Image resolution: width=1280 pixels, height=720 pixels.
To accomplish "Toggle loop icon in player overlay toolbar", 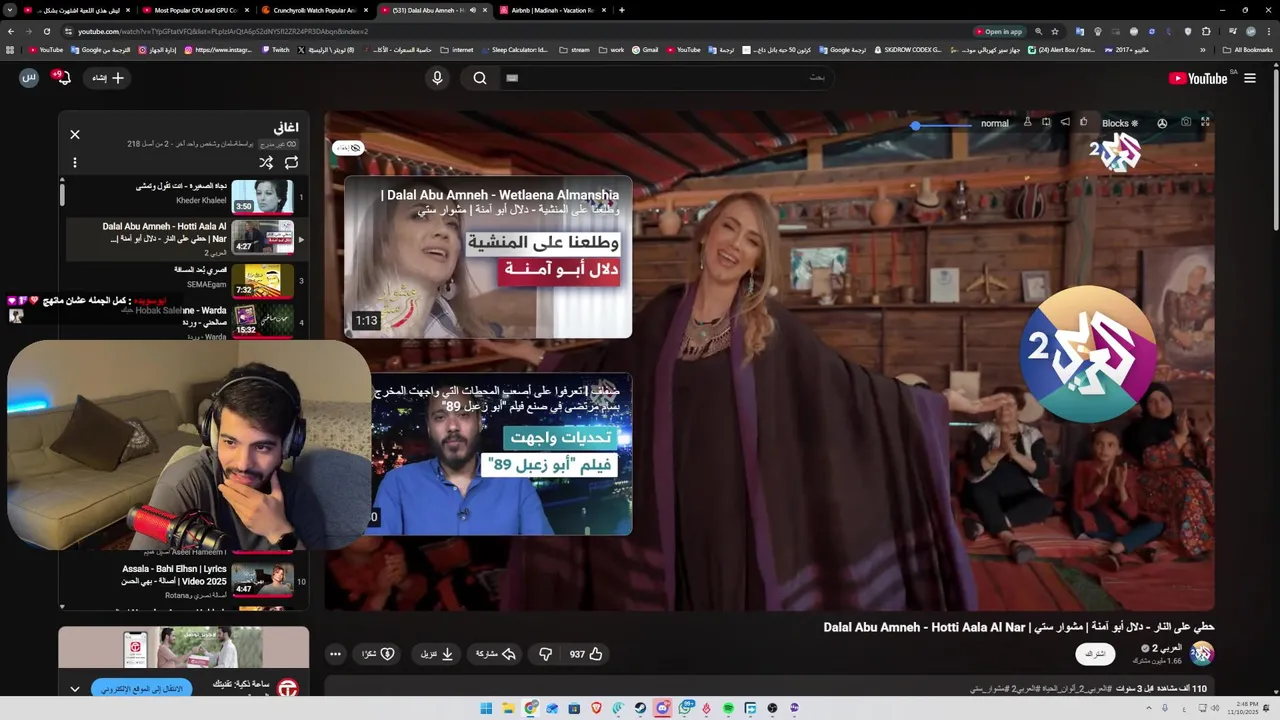I will (1046, 123).
